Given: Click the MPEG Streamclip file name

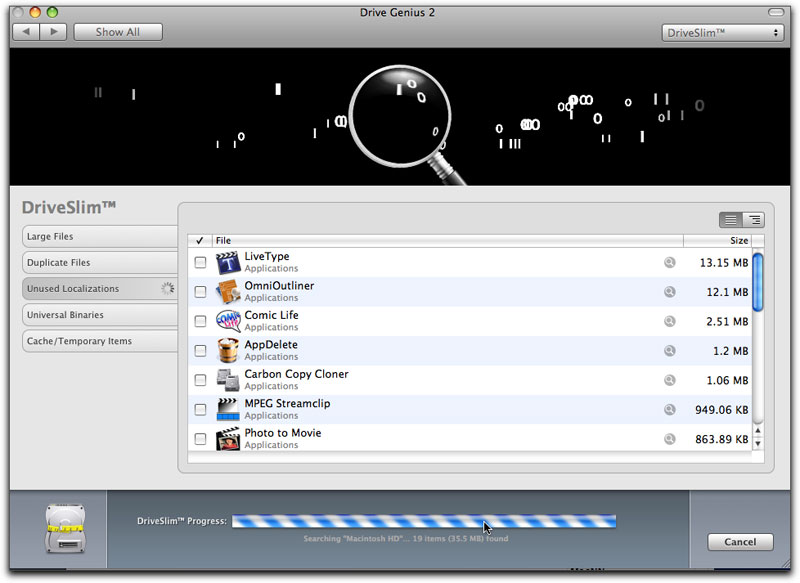Looking at the screenshot, I should pos(287,403).
